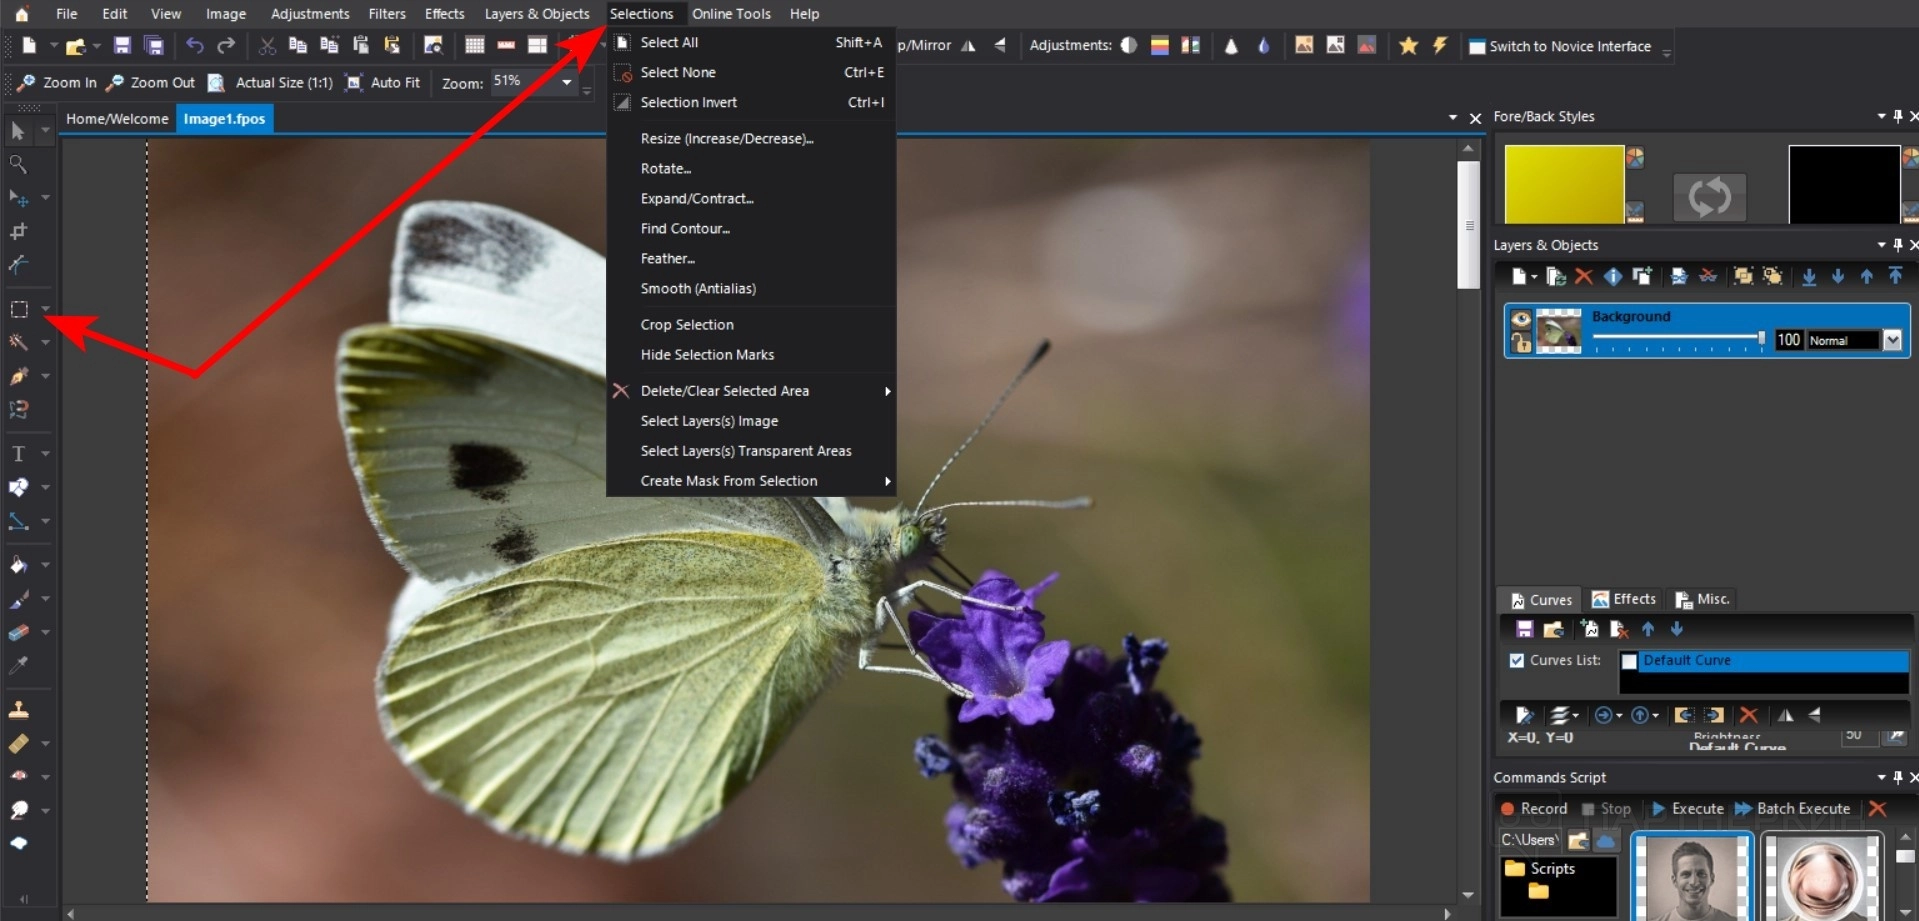The image size is (1919, 921).
Task: Click the Save icon in toolbar
Action: 122,46
